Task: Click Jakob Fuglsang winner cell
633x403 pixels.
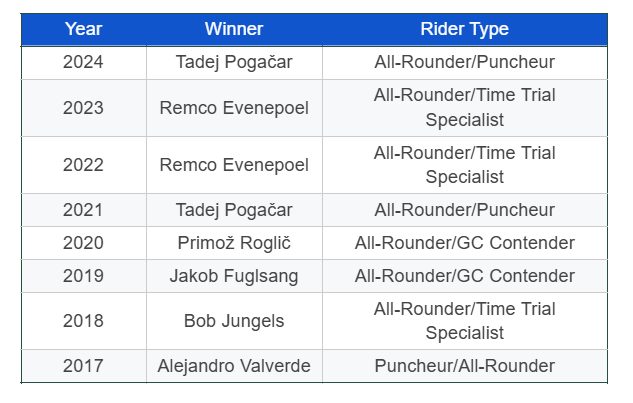Action: [x=234, y=276]
